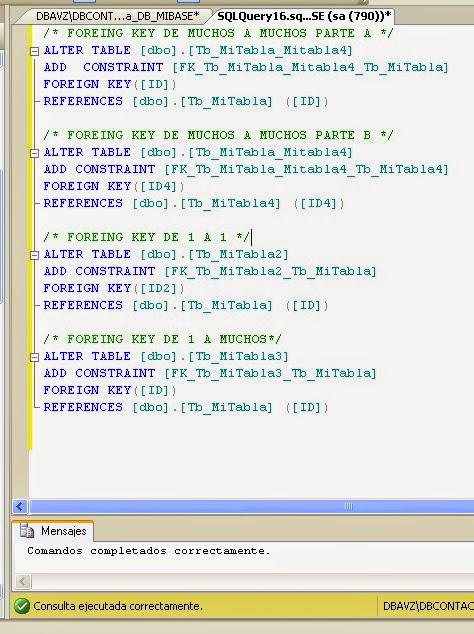Collapse the MUCHOS A MUCHOS PARTE A statement

pos(34,51)
